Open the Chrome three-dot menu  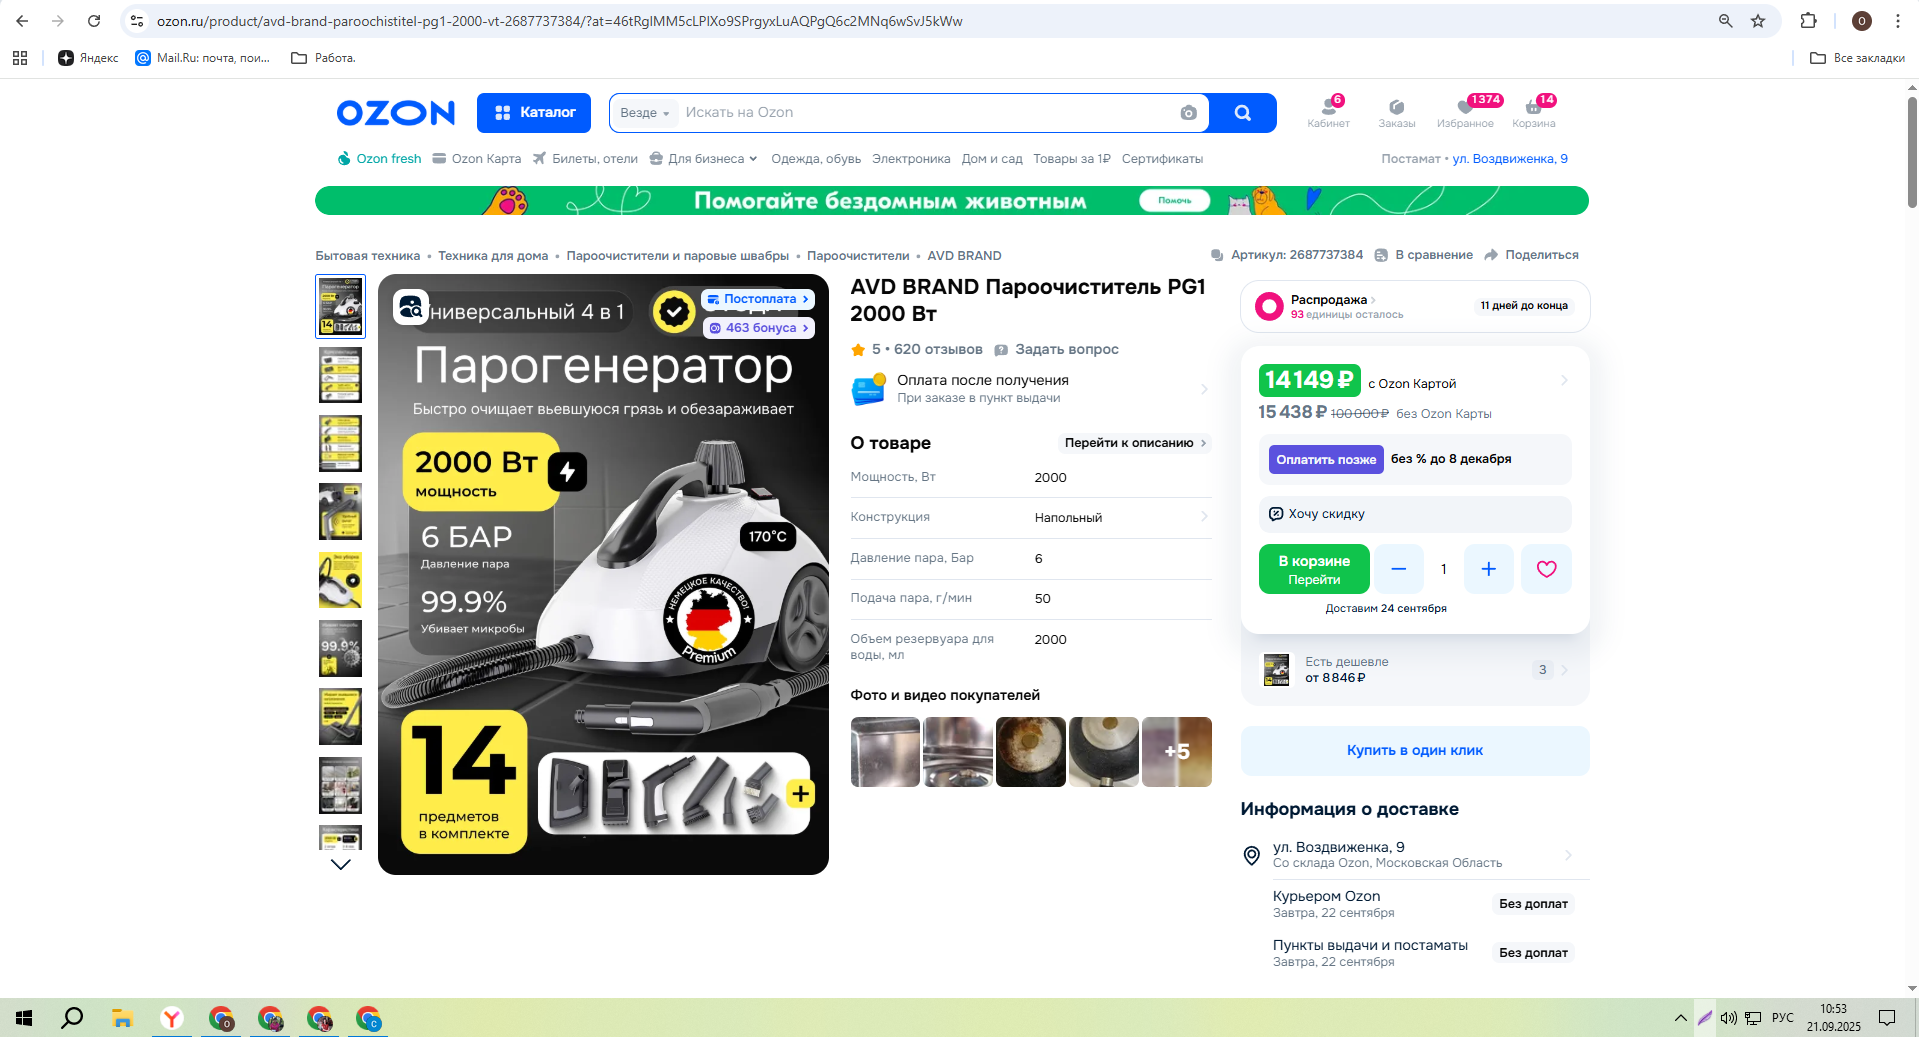(x=1898, y=21)
